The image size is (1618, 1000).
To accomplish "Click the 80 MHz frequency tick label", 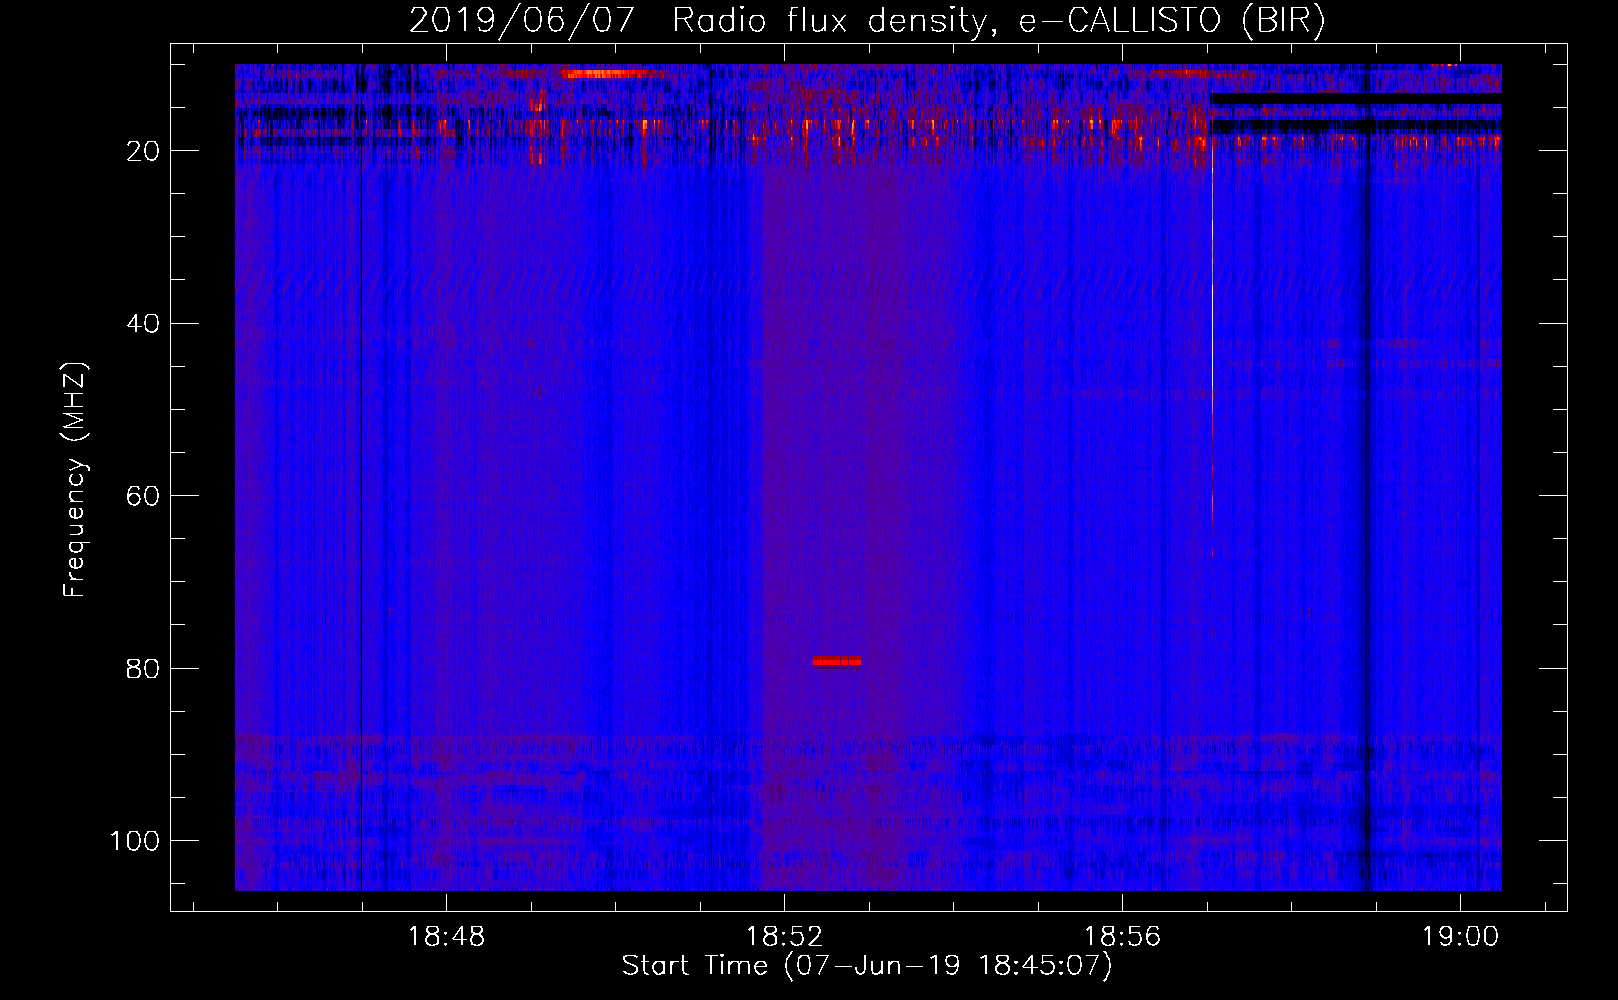I will (144, 668).
